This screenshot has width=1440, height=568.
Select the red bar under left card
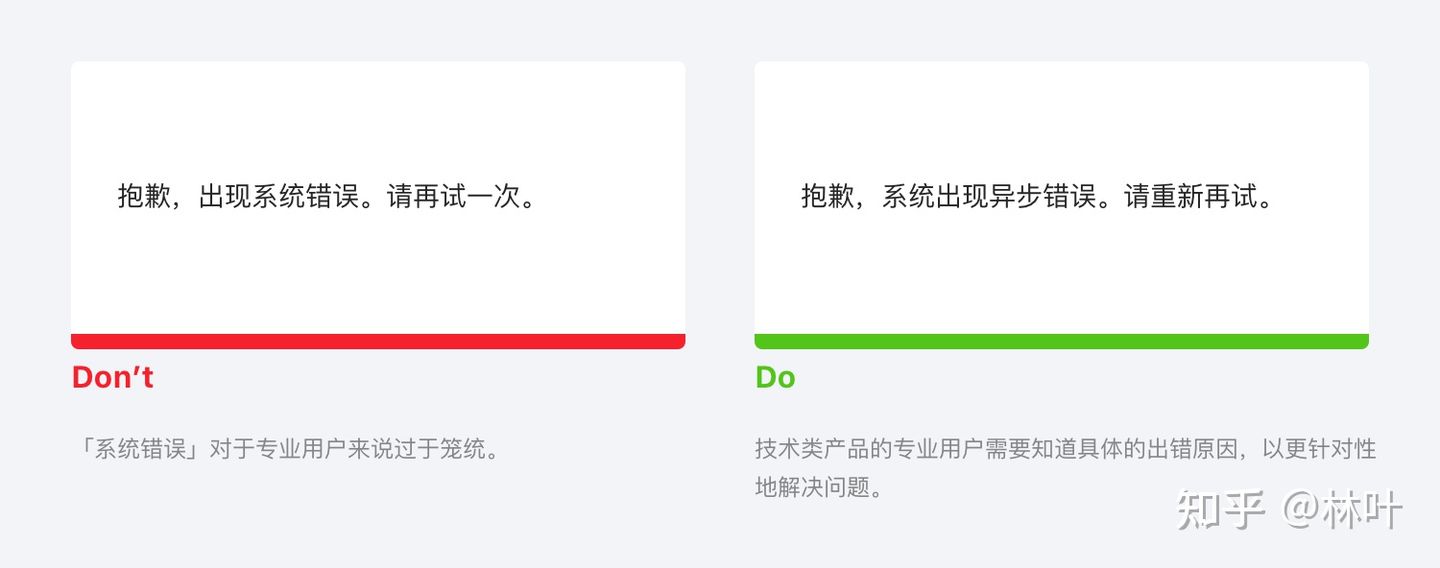(378, 341)
